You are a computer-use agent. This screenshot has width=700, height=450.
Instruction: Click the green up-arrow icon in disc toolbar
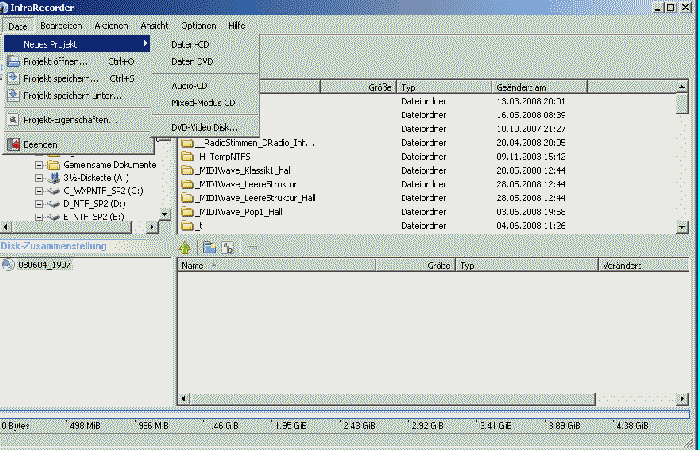coord(186,247)
